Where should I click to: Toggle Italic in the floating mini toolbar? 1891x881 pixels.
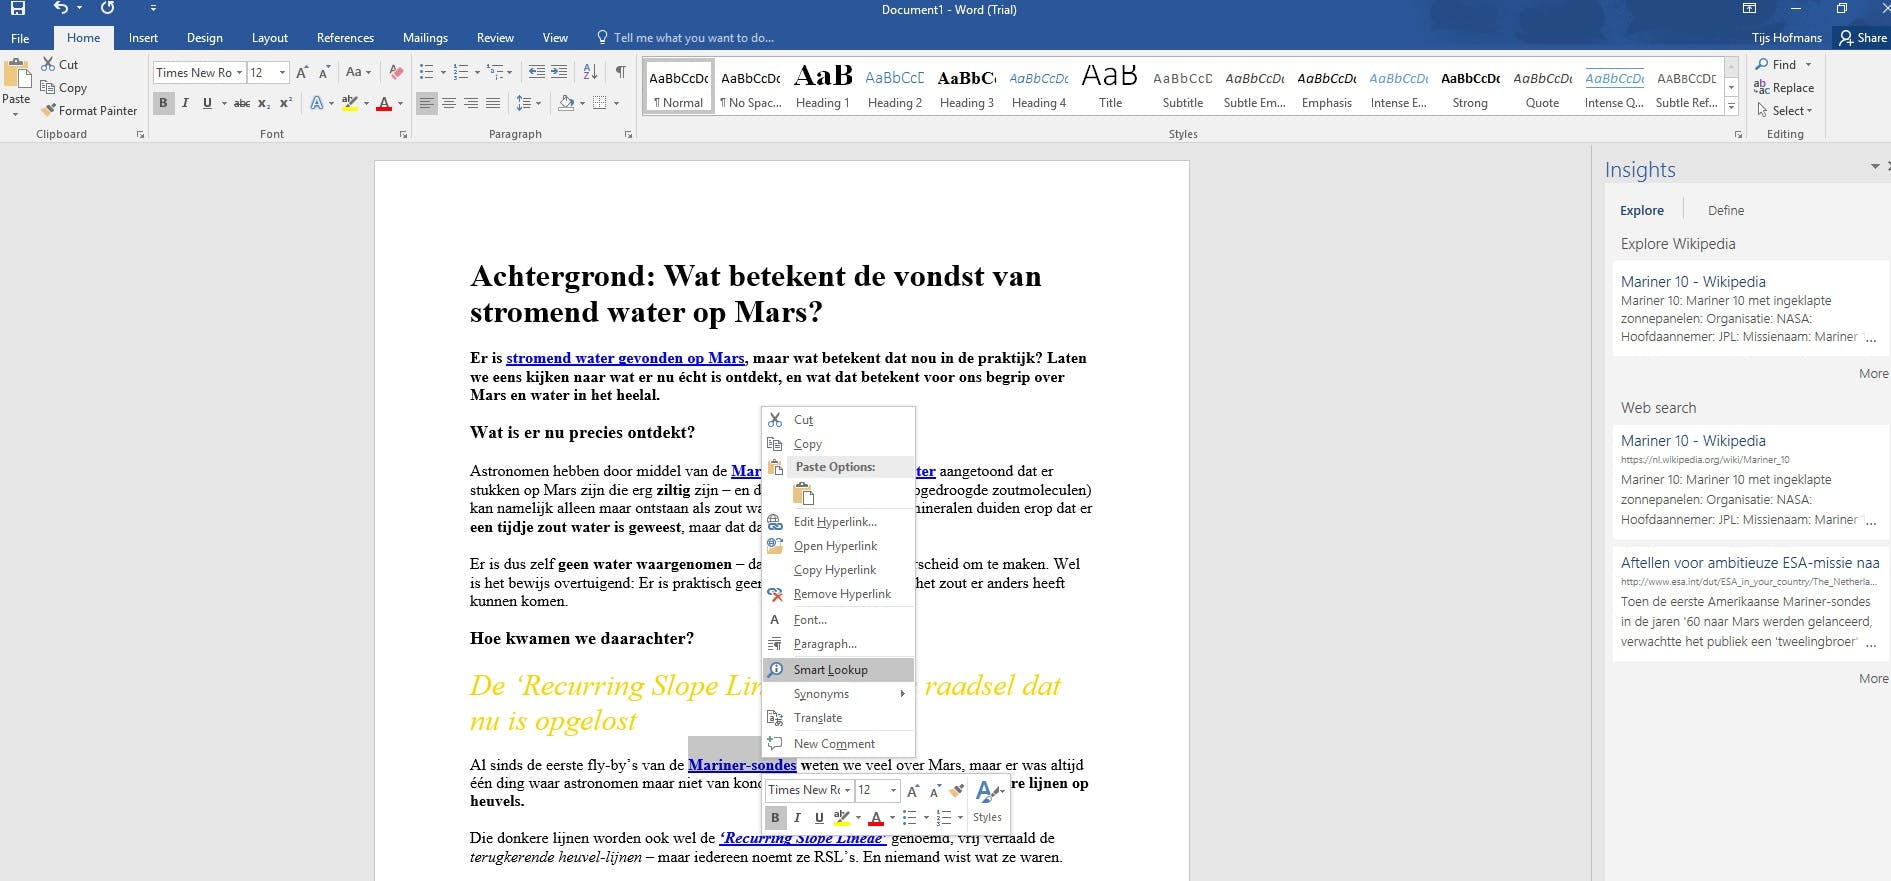797,818
